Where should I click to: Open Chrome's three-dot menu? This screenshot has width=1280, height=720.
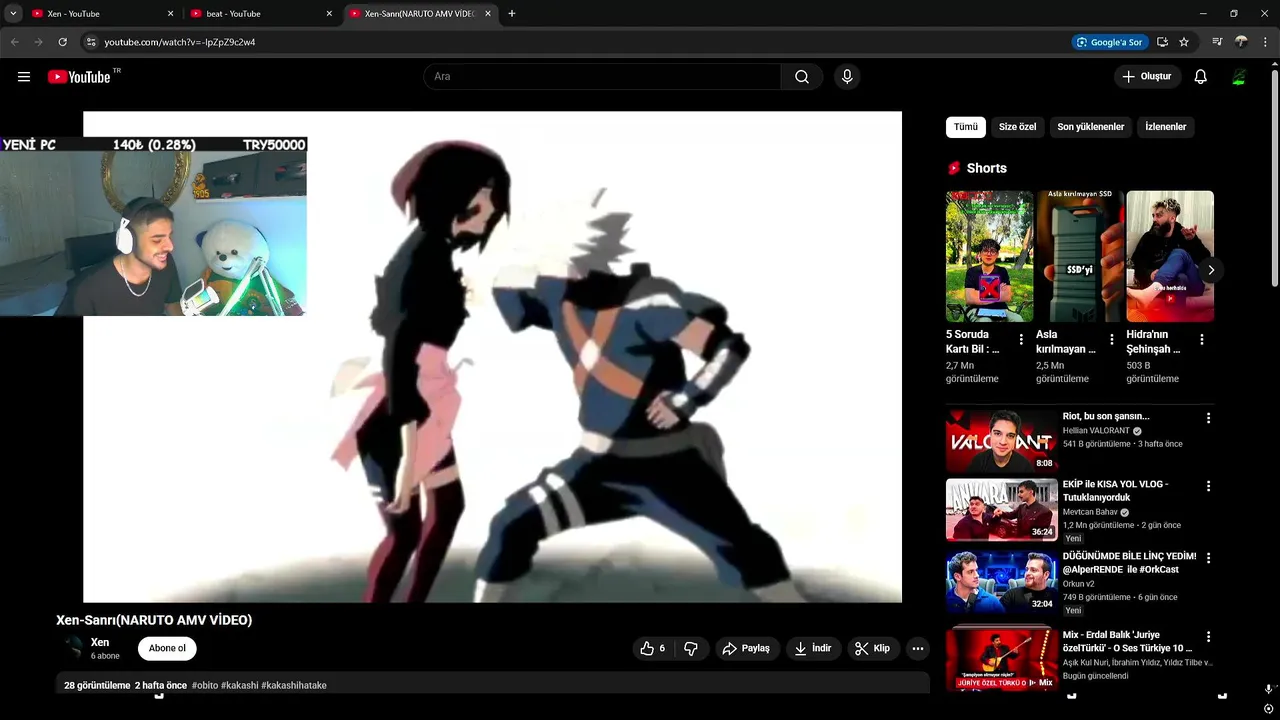coord(1265,42)
